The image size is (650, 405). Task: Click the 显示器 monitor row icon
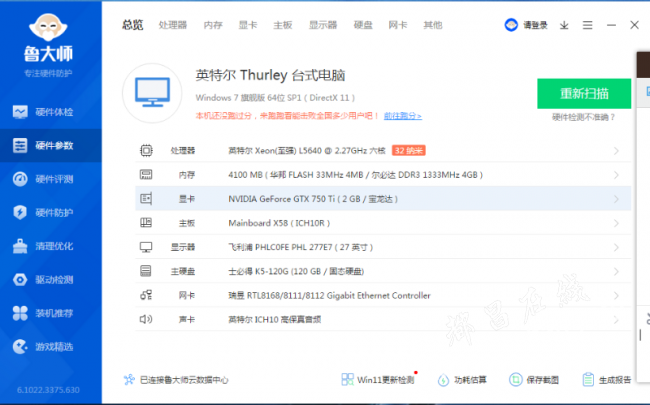point(146,247)
